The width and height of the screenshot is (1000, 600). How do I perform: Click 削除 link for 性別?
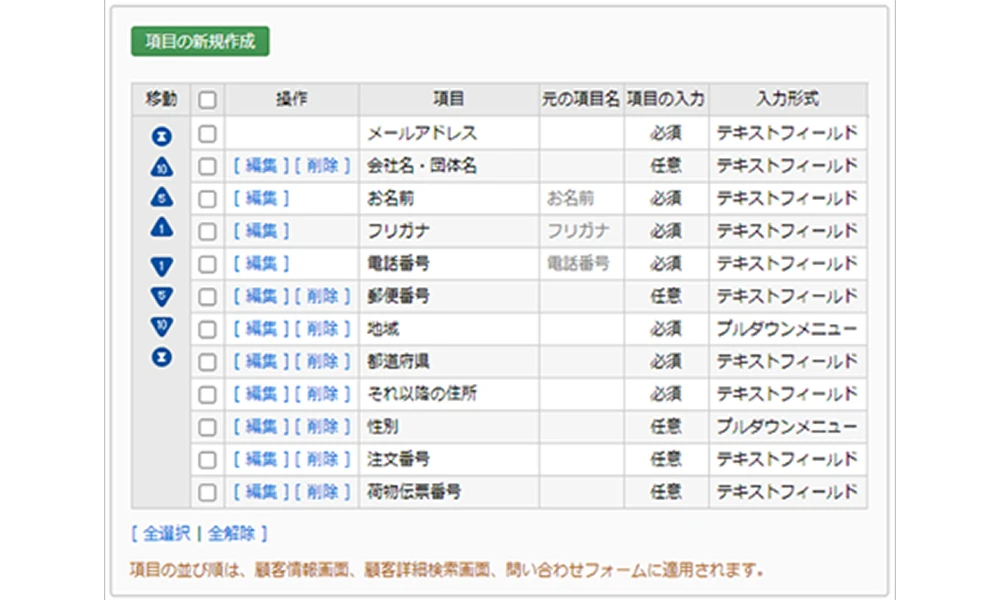pyautogui.click(x=322, y=427)
